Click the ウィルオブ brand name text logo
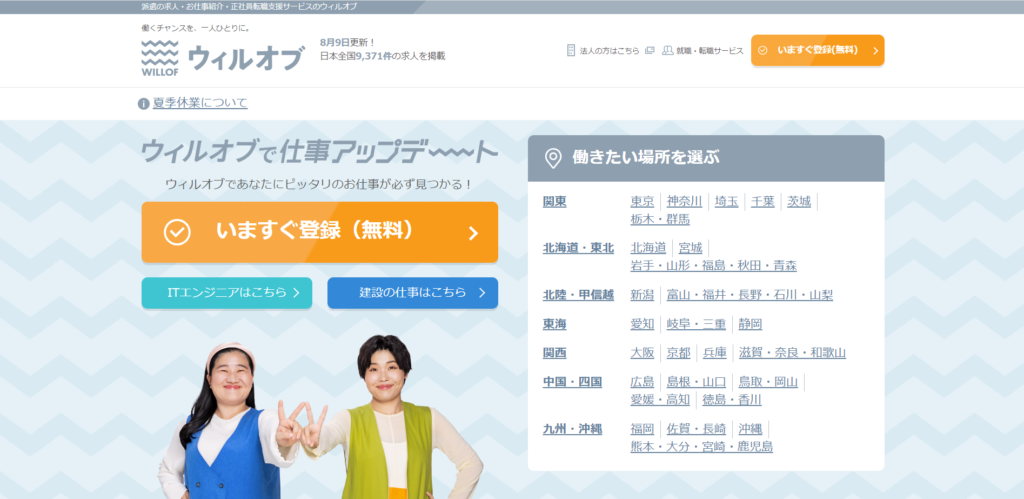Image resolution: width=1024 pixels, height=499 pixels. click(x=246, y=58)
